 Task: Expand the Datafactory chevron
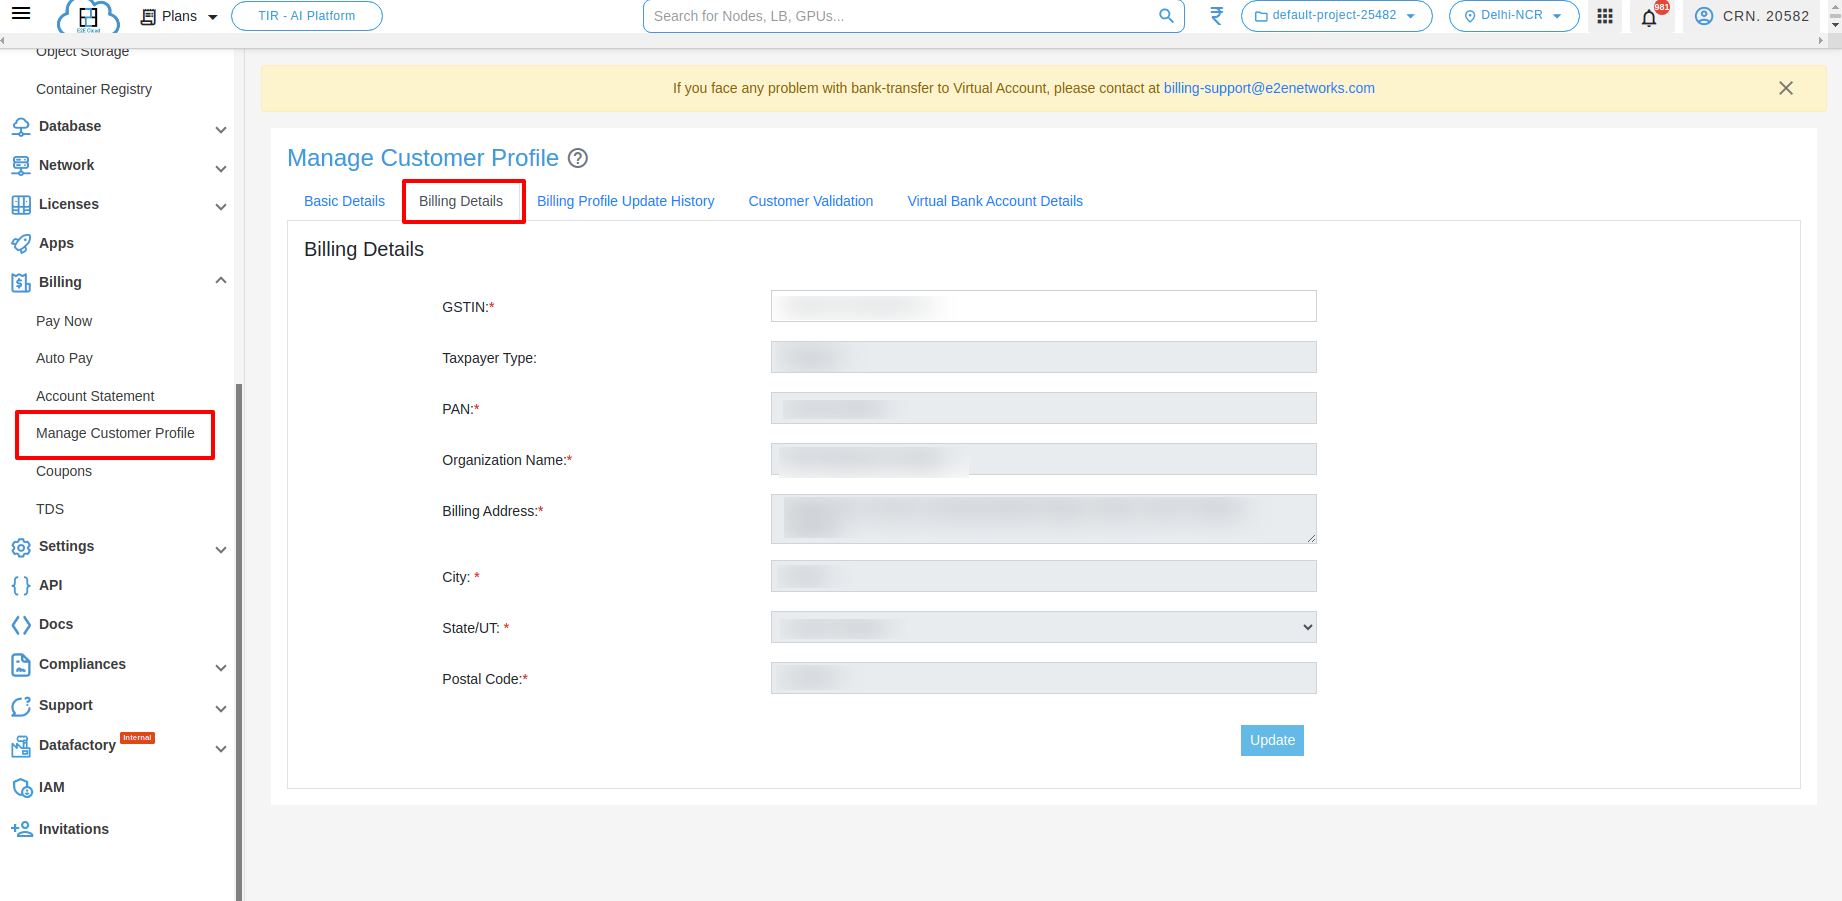coord(221,748)
